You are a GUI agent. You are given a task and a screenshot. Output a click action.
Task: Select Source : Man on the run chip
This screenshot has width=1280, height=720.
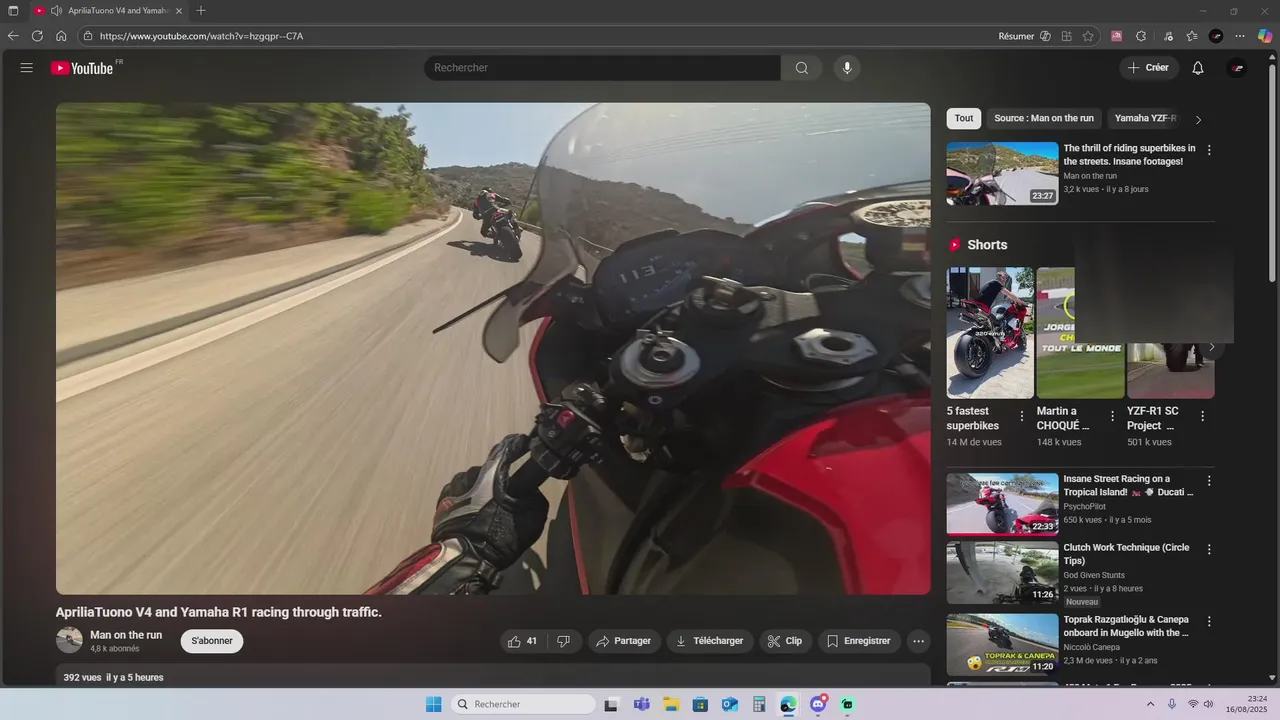1044,118
